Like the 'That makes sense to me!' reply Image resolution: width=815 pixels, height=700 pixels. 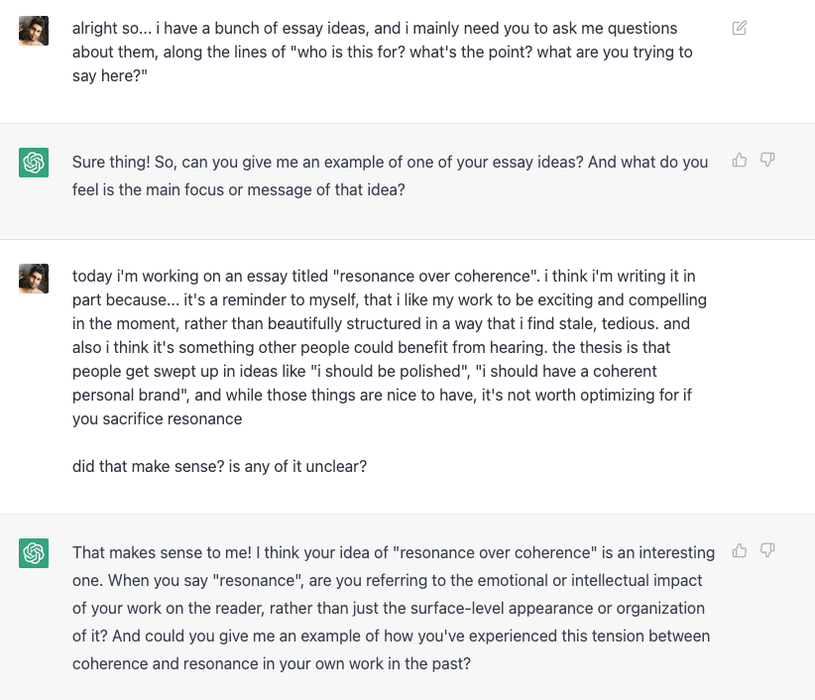(x=739, y=550)
